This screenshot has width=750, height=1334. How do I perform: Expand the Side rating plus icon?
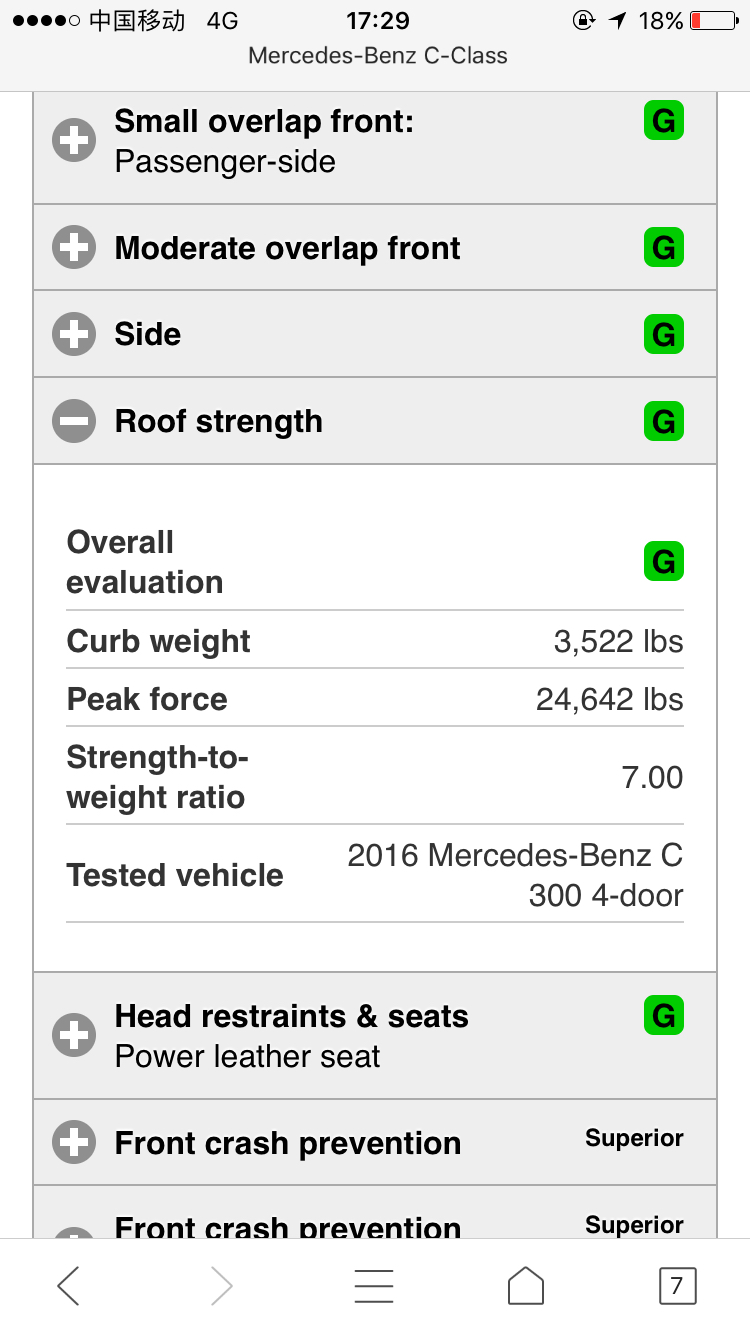coord(74,334)
